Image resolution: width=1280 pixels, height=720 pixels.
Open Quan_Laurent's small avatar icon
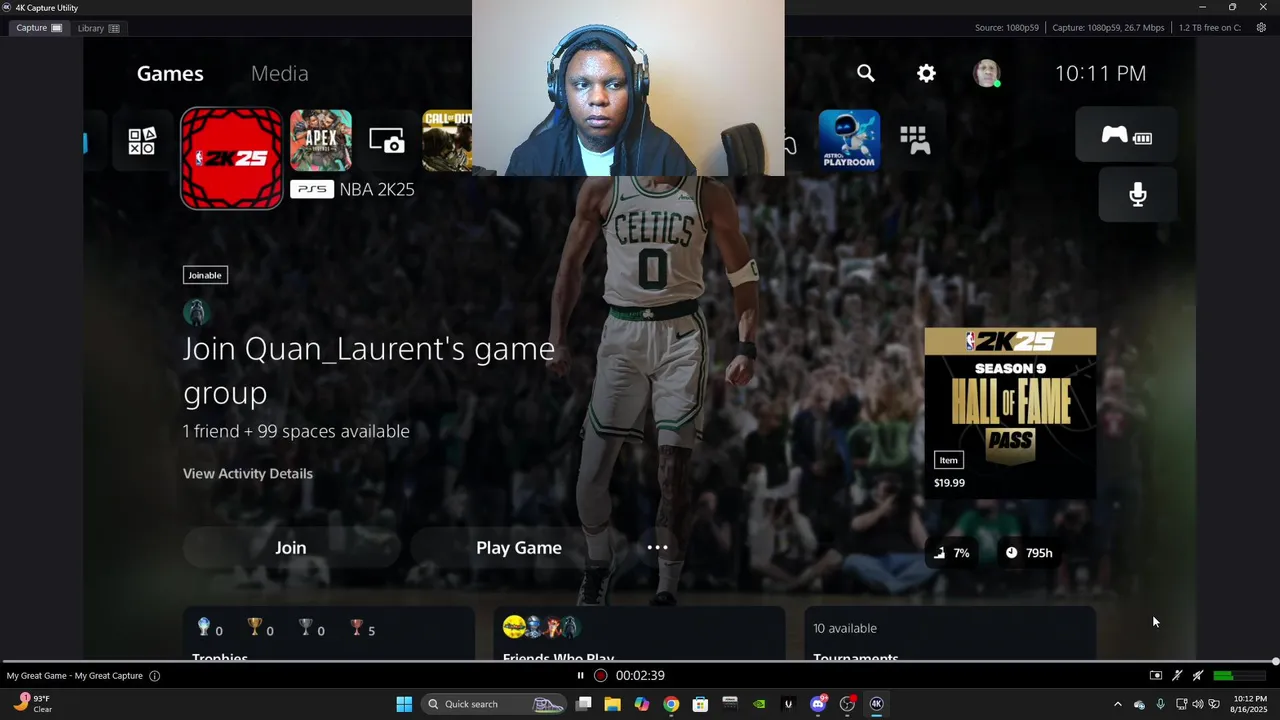coord(195,313)
